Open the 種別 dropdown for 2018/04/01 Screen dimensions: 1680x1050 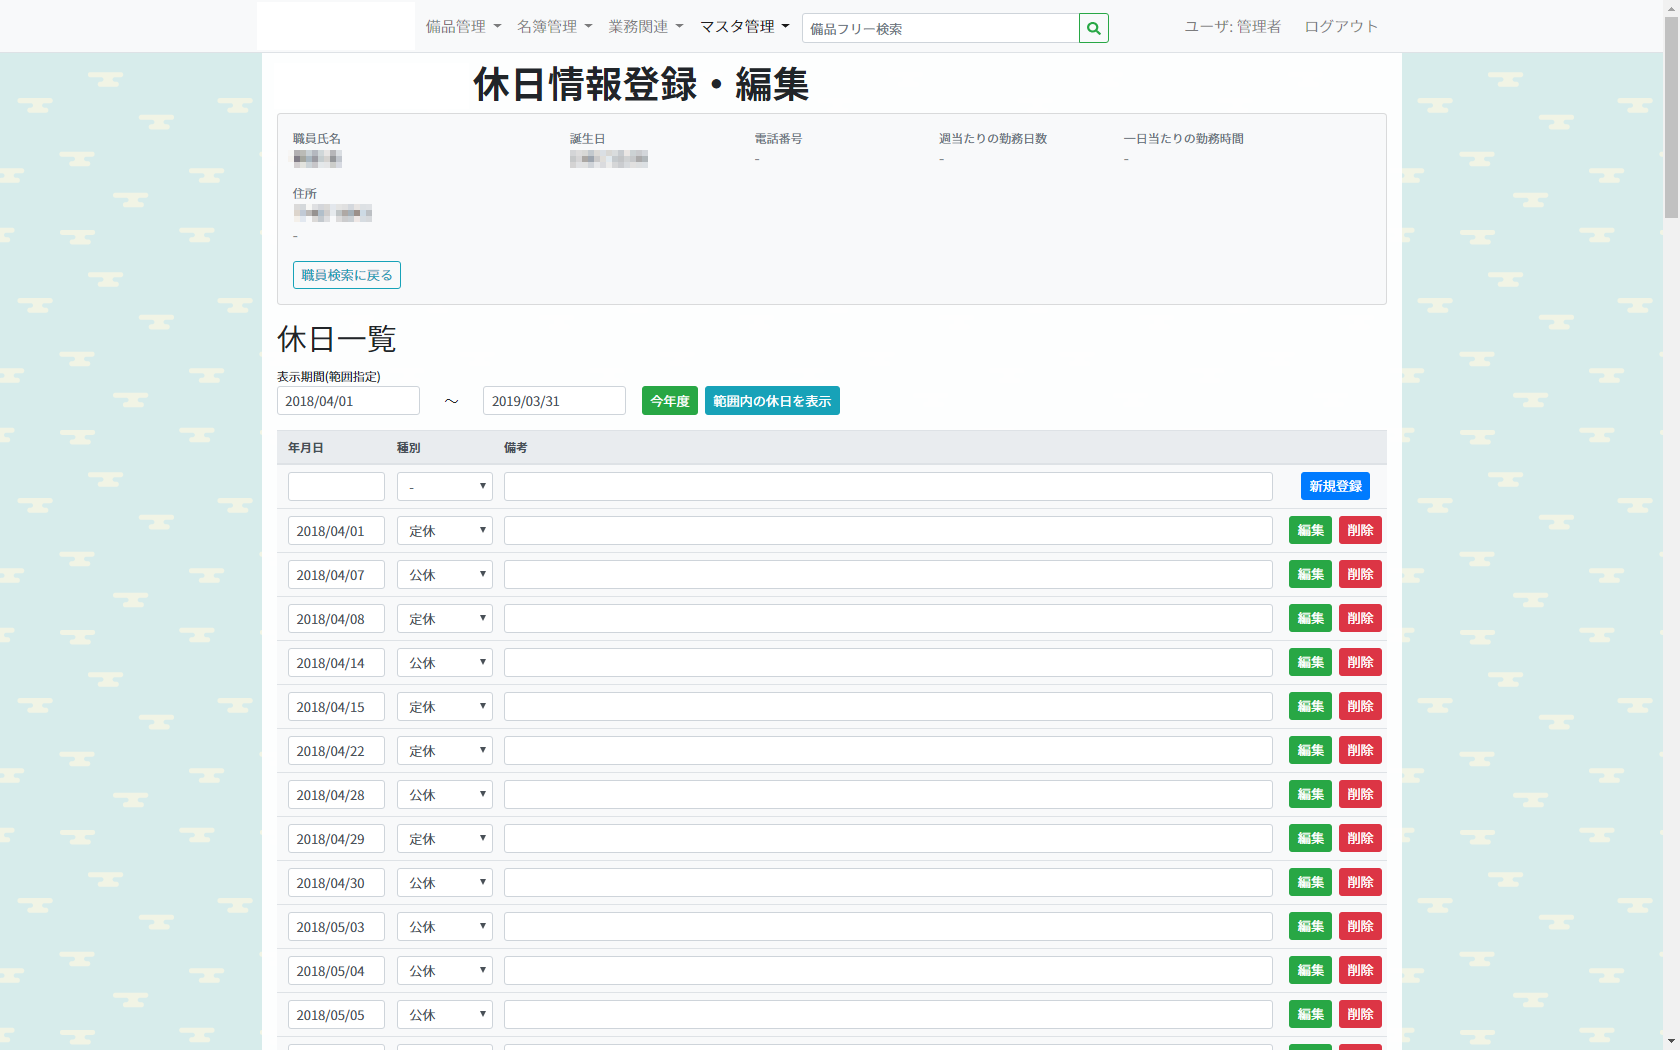[x=445, y=530]
